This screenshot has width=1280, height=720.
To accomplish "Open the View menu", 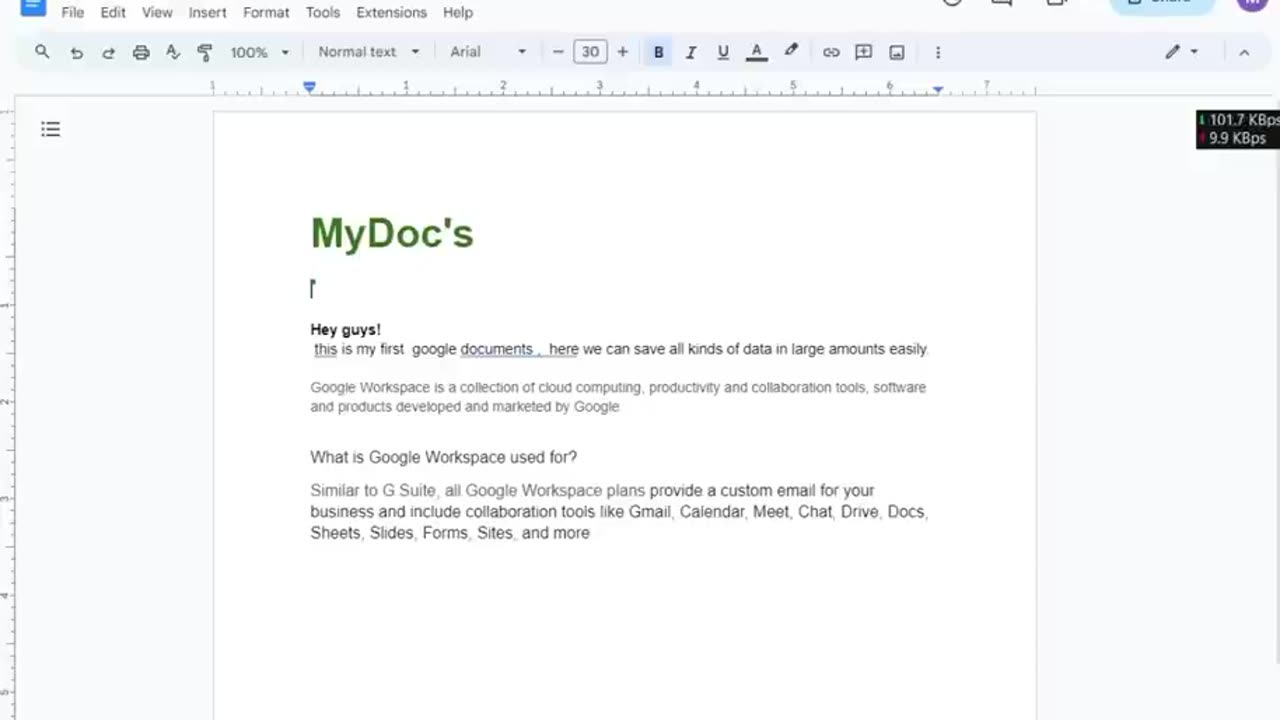I will [157, 13].
